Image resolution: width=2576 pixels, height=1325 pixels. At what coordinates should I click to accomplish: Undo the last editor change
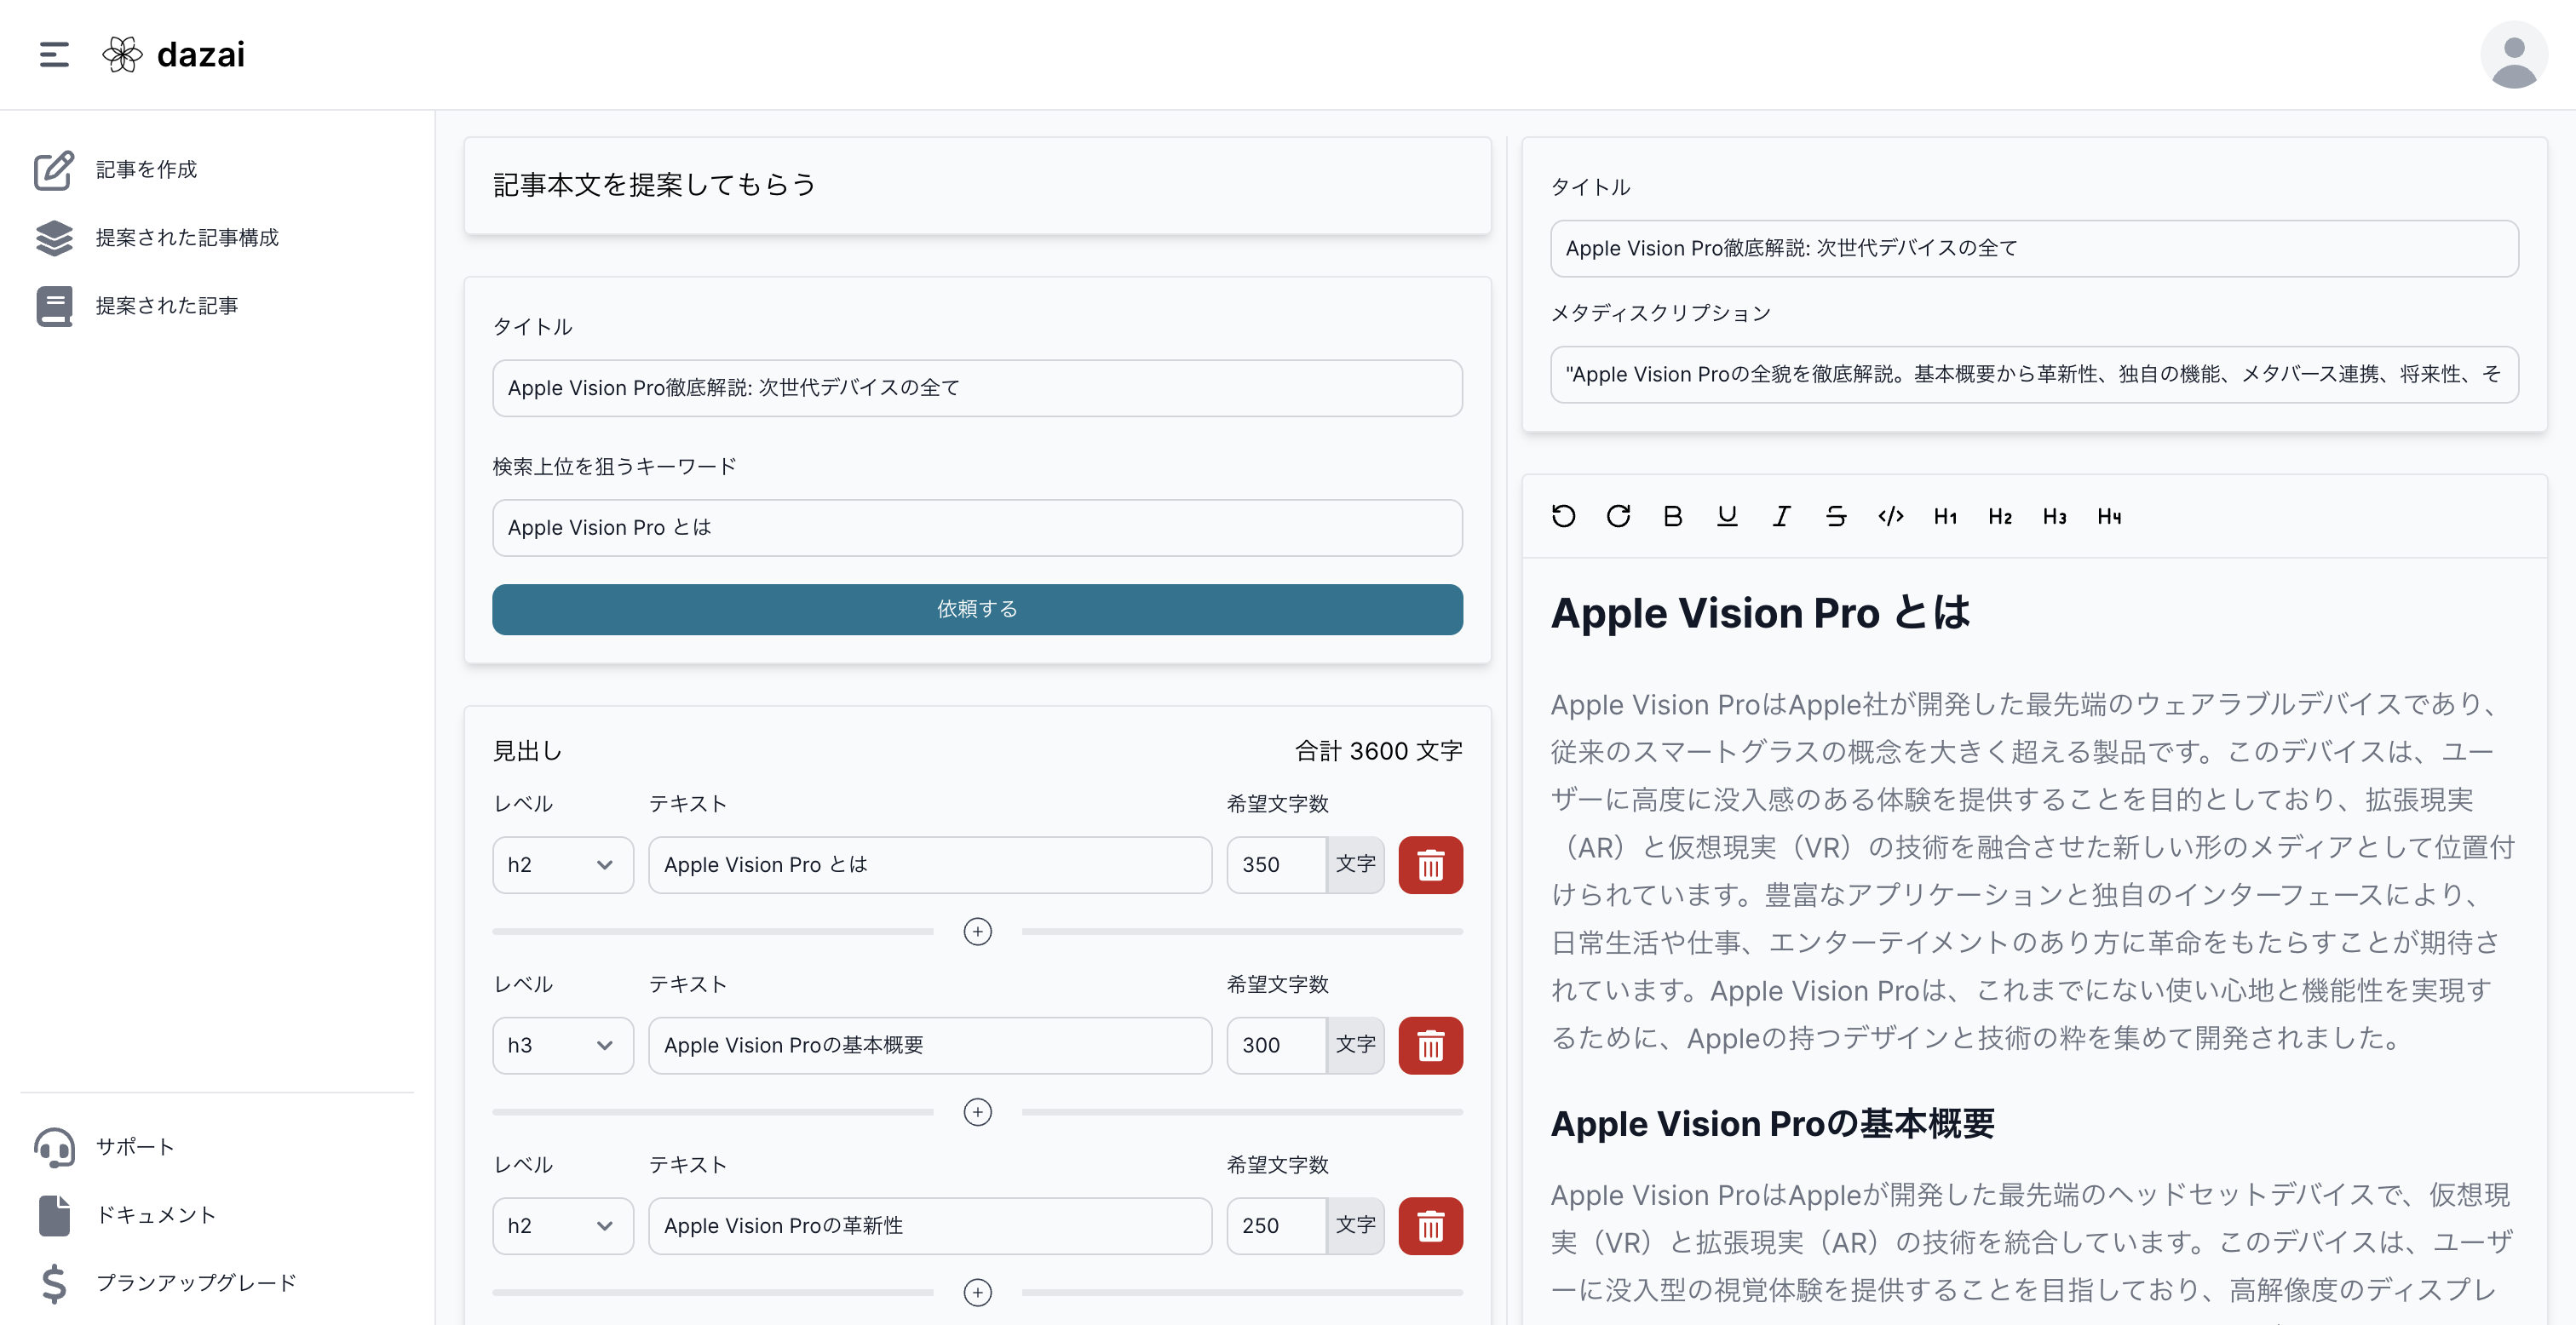[1563, 516]
